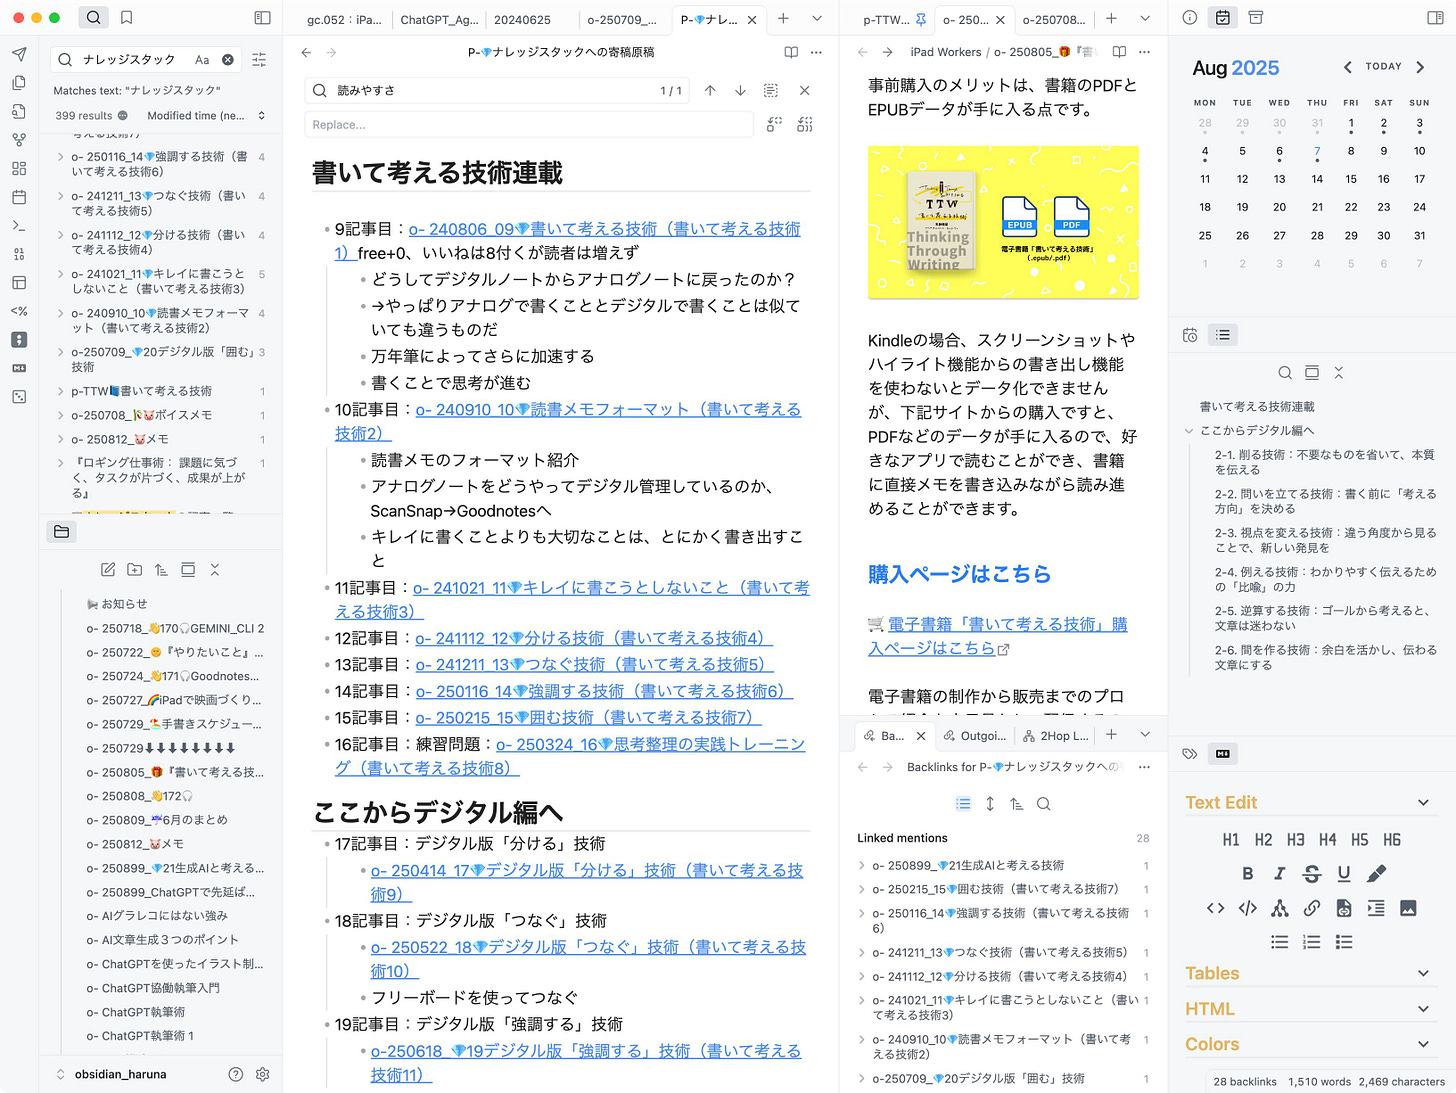Screen dimensions: 1456x1093
Task: Switch to 2Hop L... tab
Action: [1055, 735]
